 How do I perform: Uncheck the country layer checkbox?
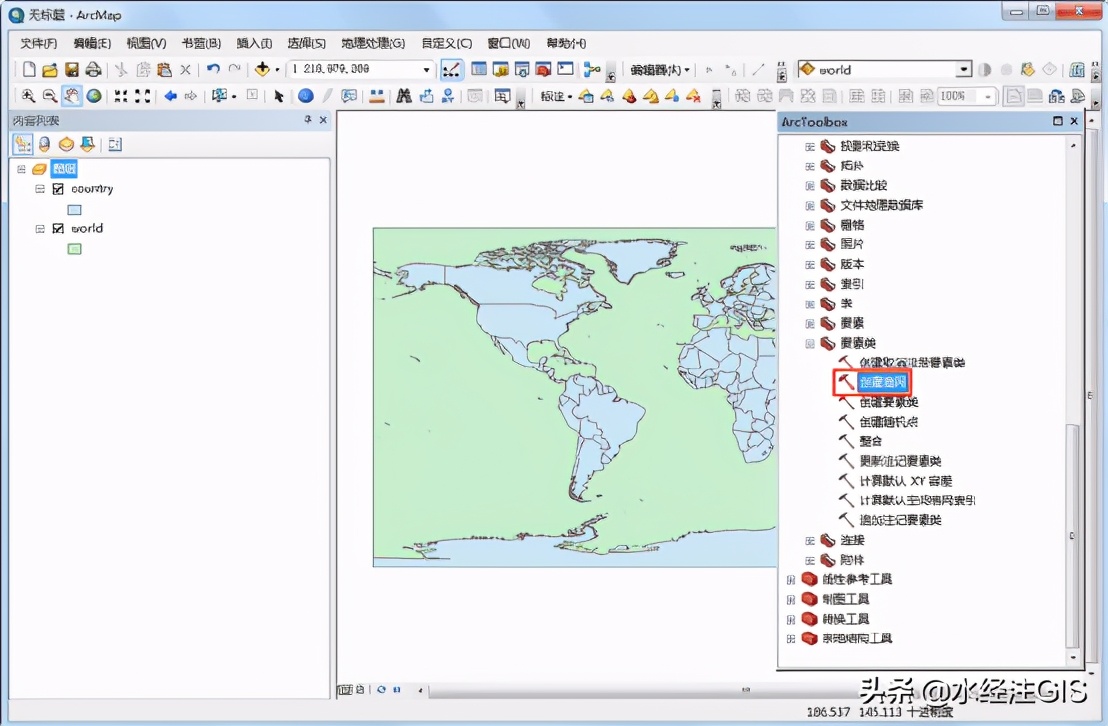click(x=58, y=189)
